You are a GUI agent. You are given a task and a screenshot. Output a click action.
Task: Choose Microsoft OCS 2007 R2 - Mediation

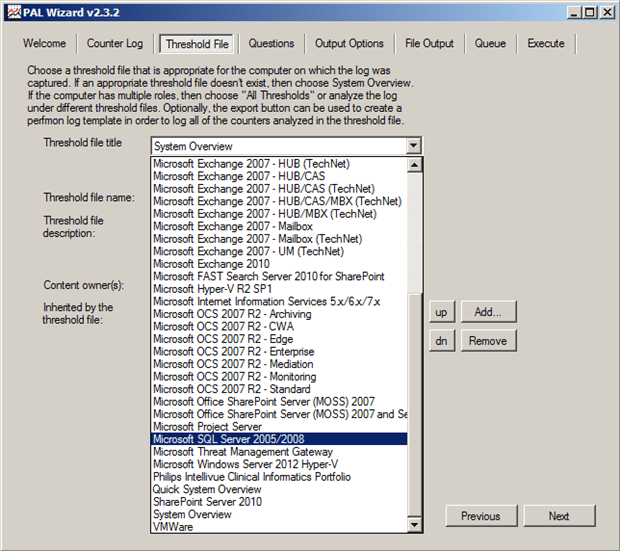279,364
